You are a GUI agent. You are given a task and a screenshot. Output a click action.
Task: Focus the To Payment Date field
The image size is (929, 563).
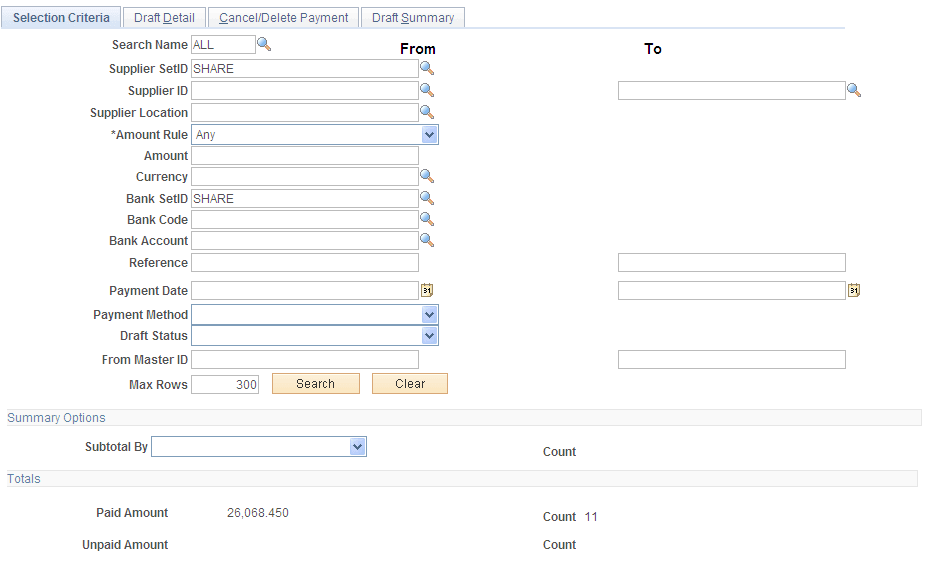click(732, 290)
